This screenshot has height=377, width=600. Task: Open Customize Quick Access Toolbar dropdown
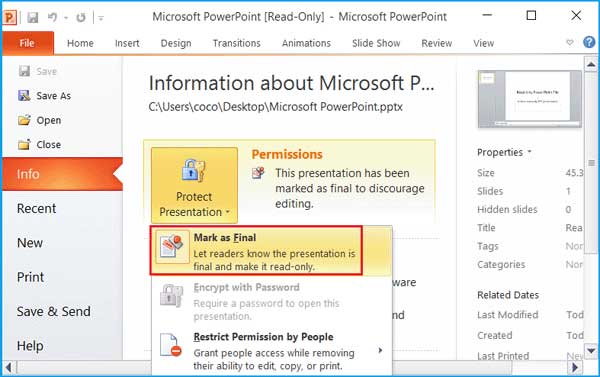coord(101,18)
